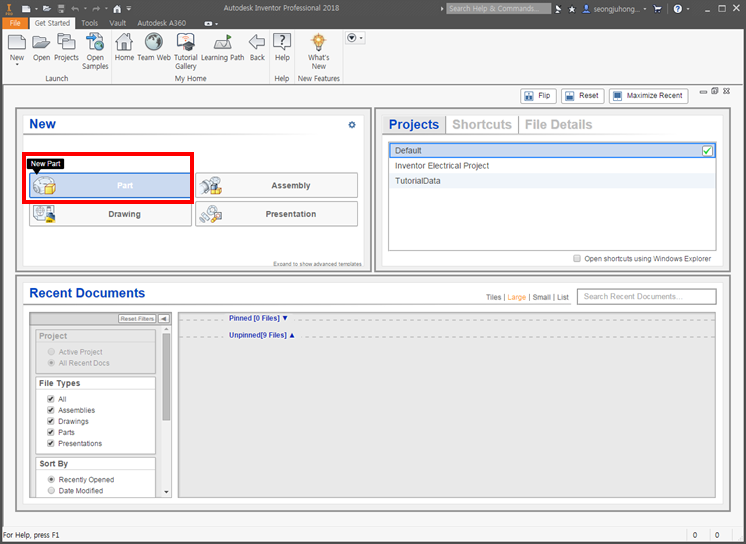Uncheck the Assemblies file type checkbox
Screen dimensions: 746x544
[x=50, y=410]
